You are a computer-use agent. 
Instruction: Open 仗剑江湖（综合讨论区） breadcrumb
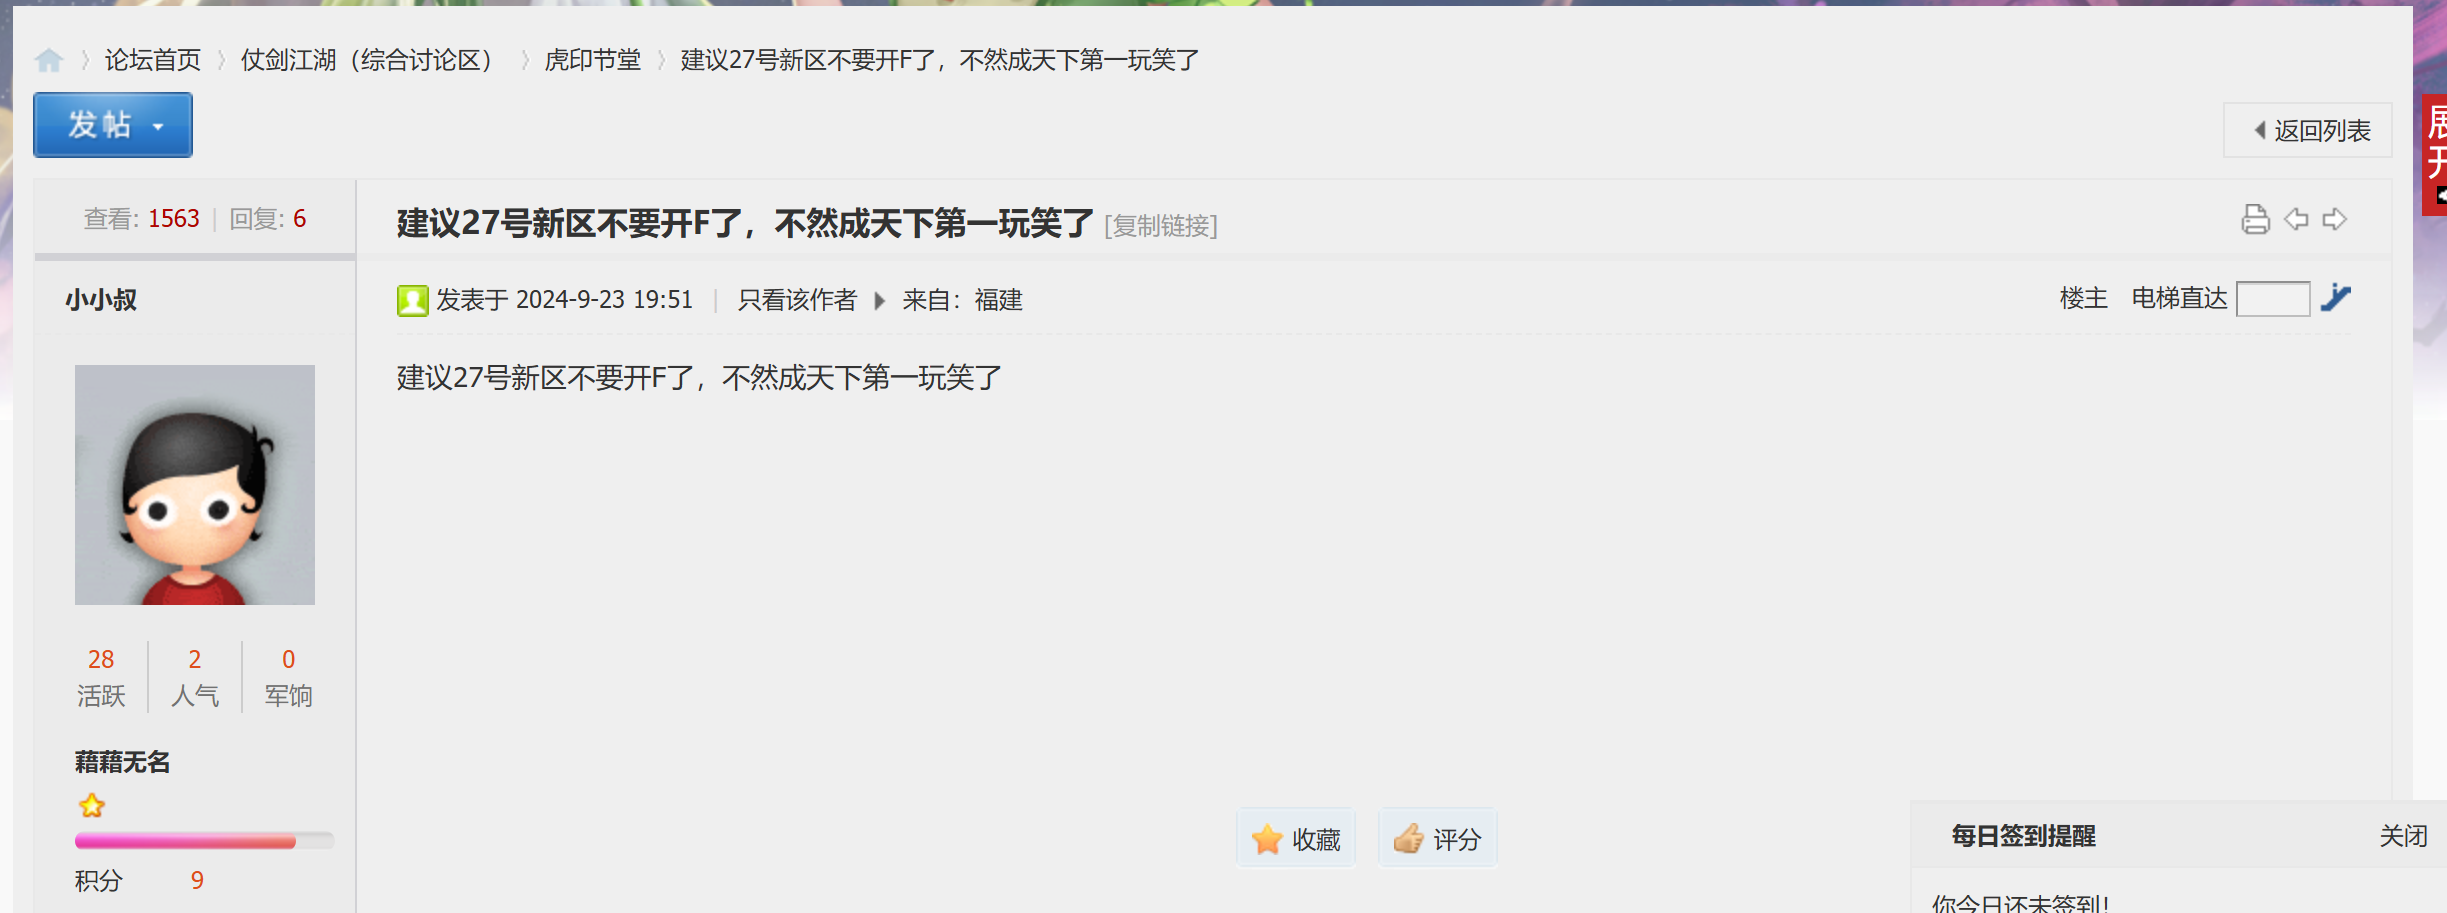point(367,60)
